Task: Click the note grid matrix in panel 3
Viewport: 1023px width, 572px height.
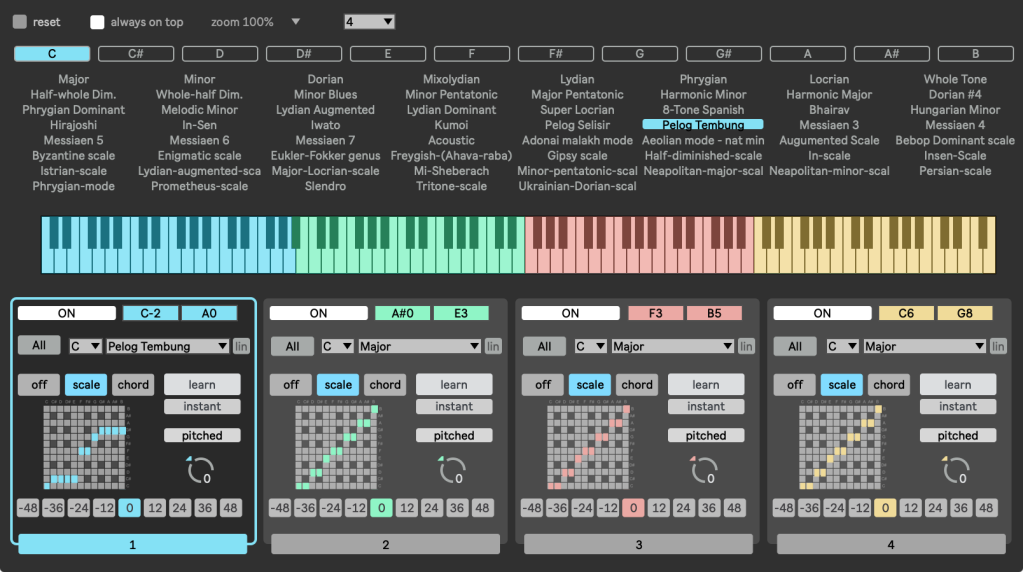Action: (x=589, y=445)
